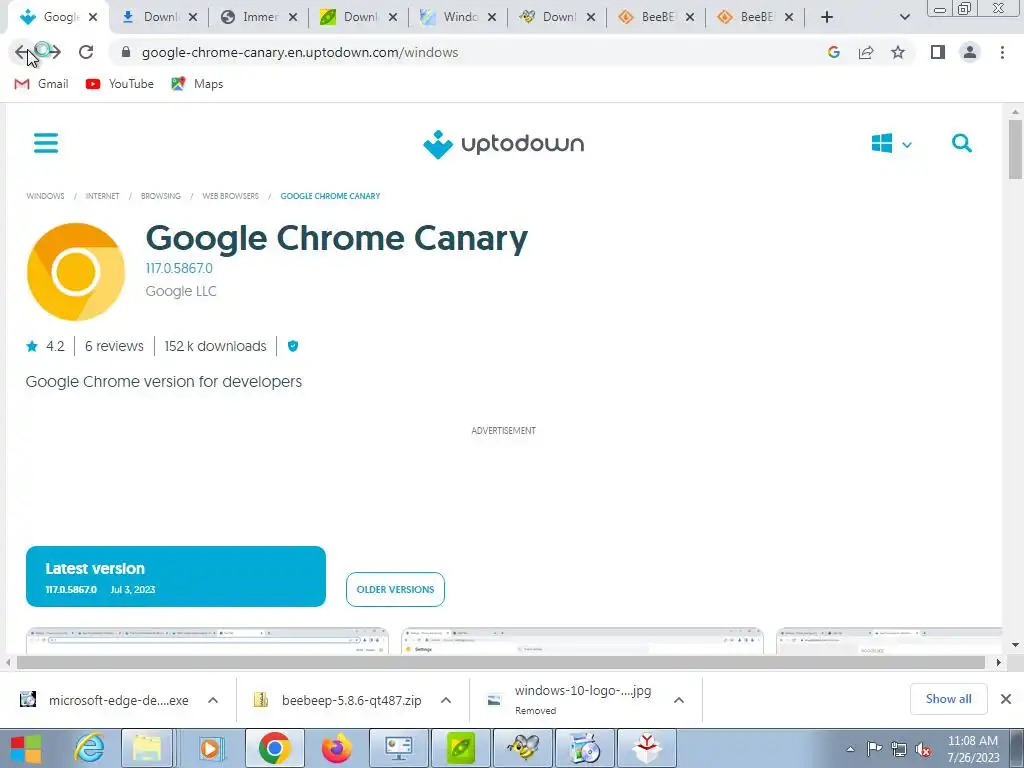Reload the current page
The width and height of the screenshot is (1024, 768).
pyautogui.click(x=86, y=52)
